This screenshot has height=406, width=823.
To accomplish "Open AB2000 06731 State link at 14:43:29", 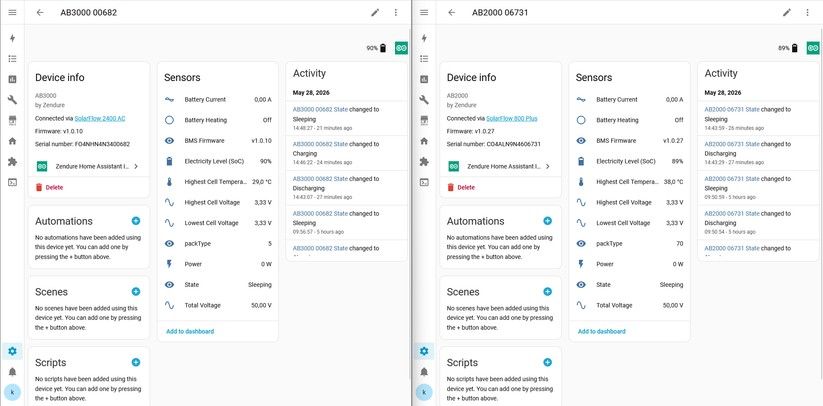I will coord(732,144).
